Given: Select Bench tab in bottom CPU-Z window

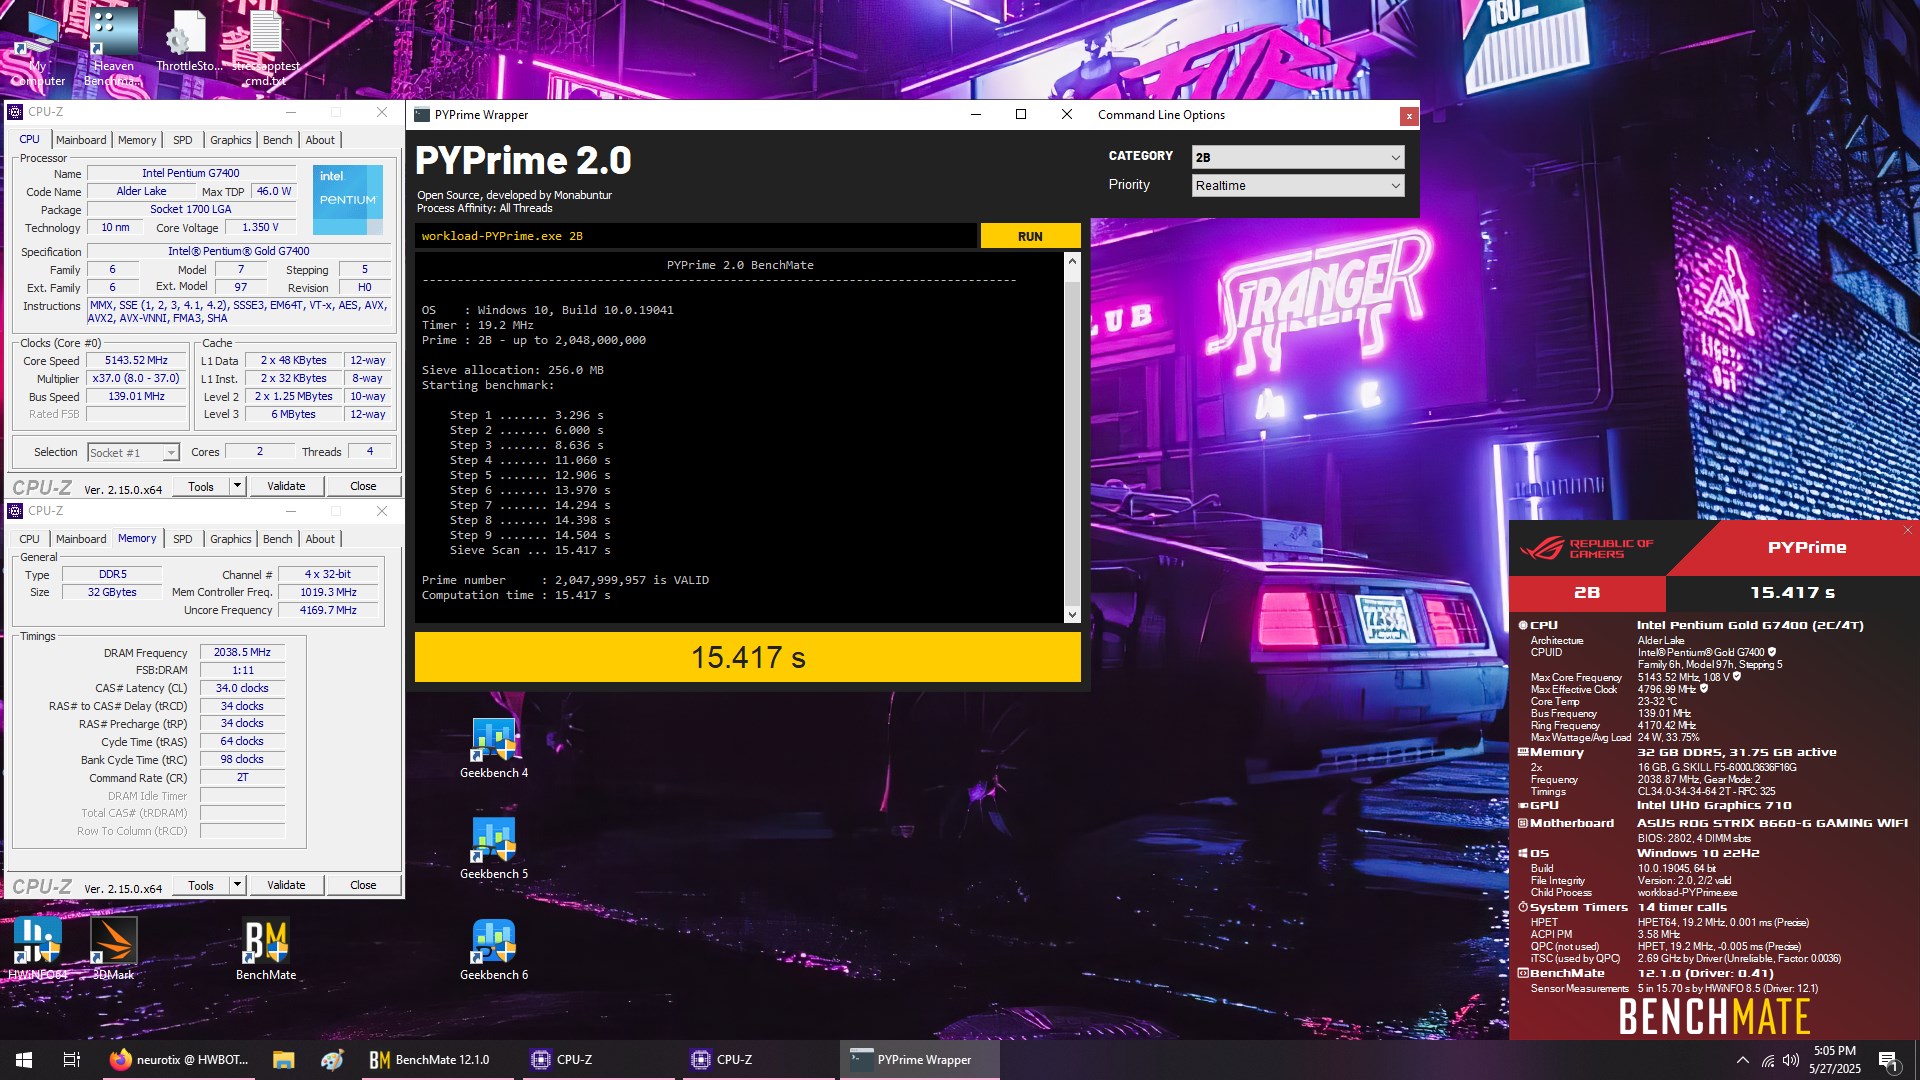Looking at the screenshot, I should [x=278, y=539].
